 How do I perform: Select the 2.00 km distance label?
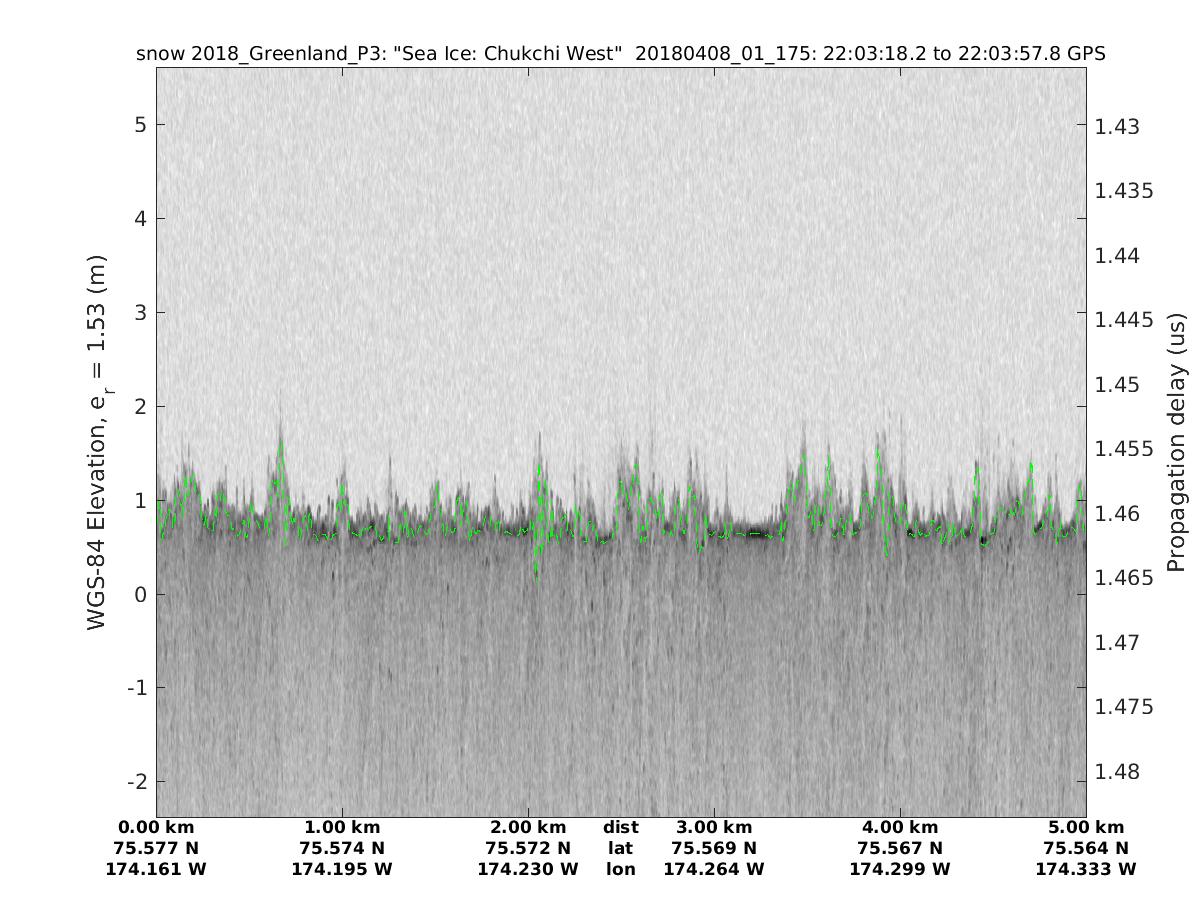528,827
